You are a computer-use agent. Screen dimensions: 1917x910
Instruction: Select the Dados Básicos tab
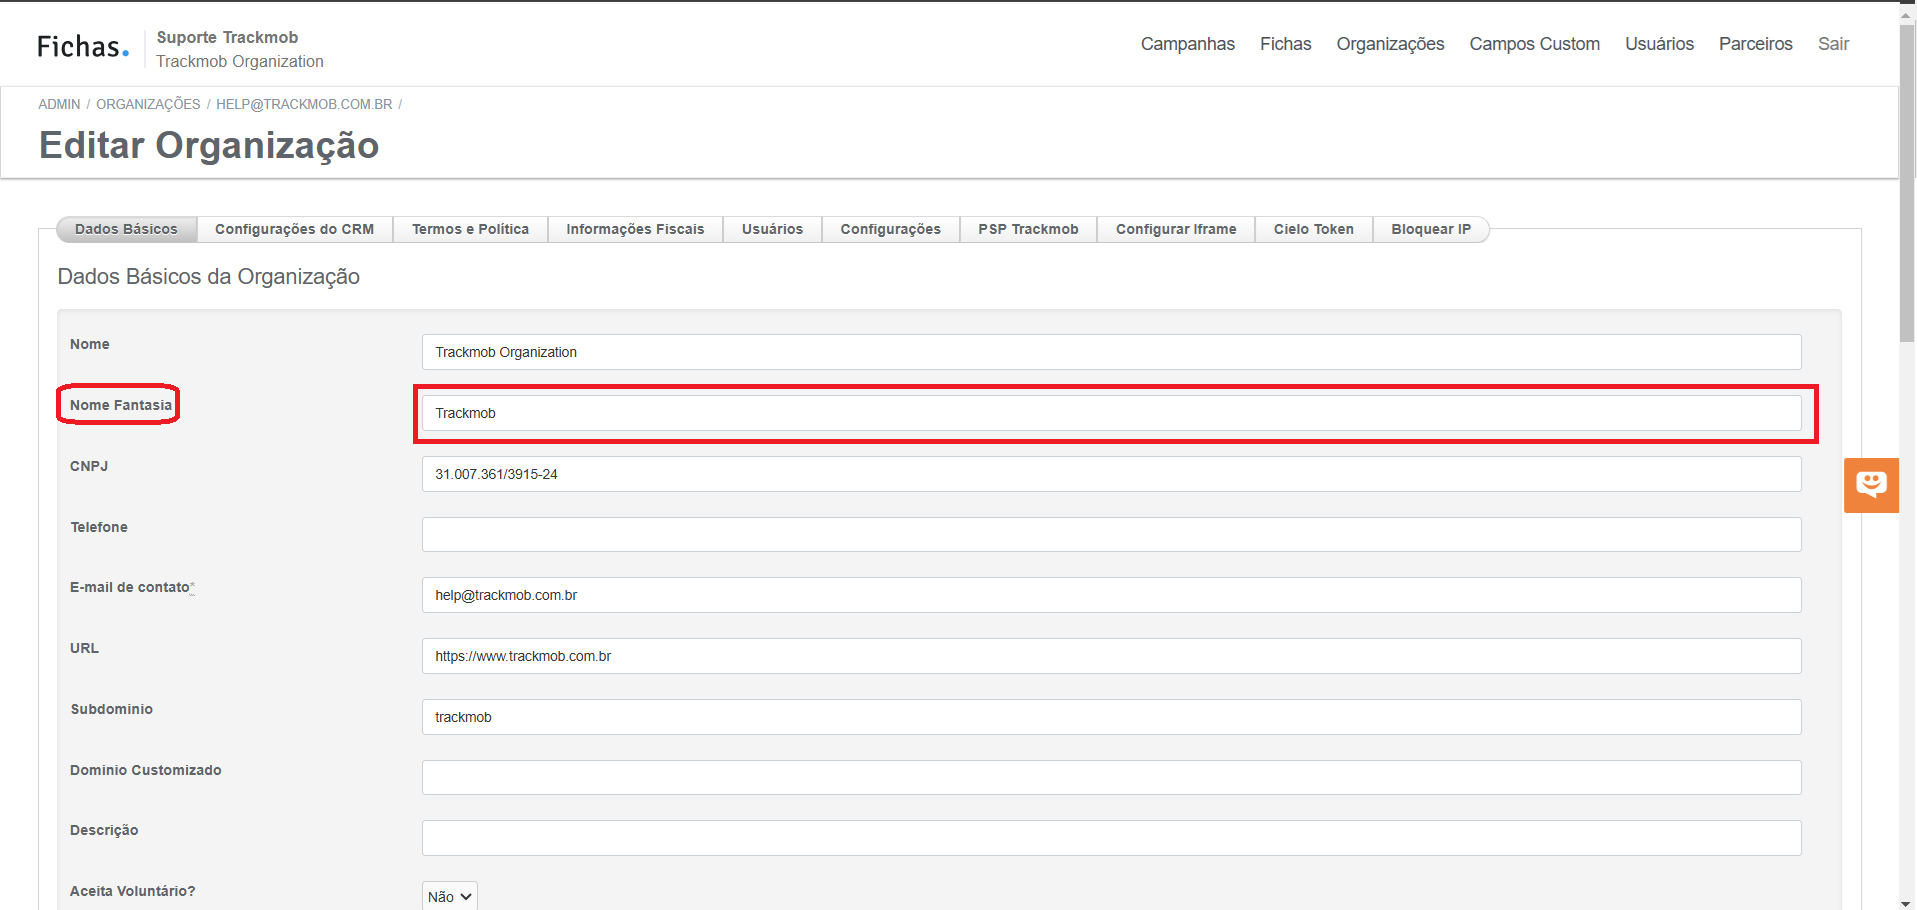126,229
